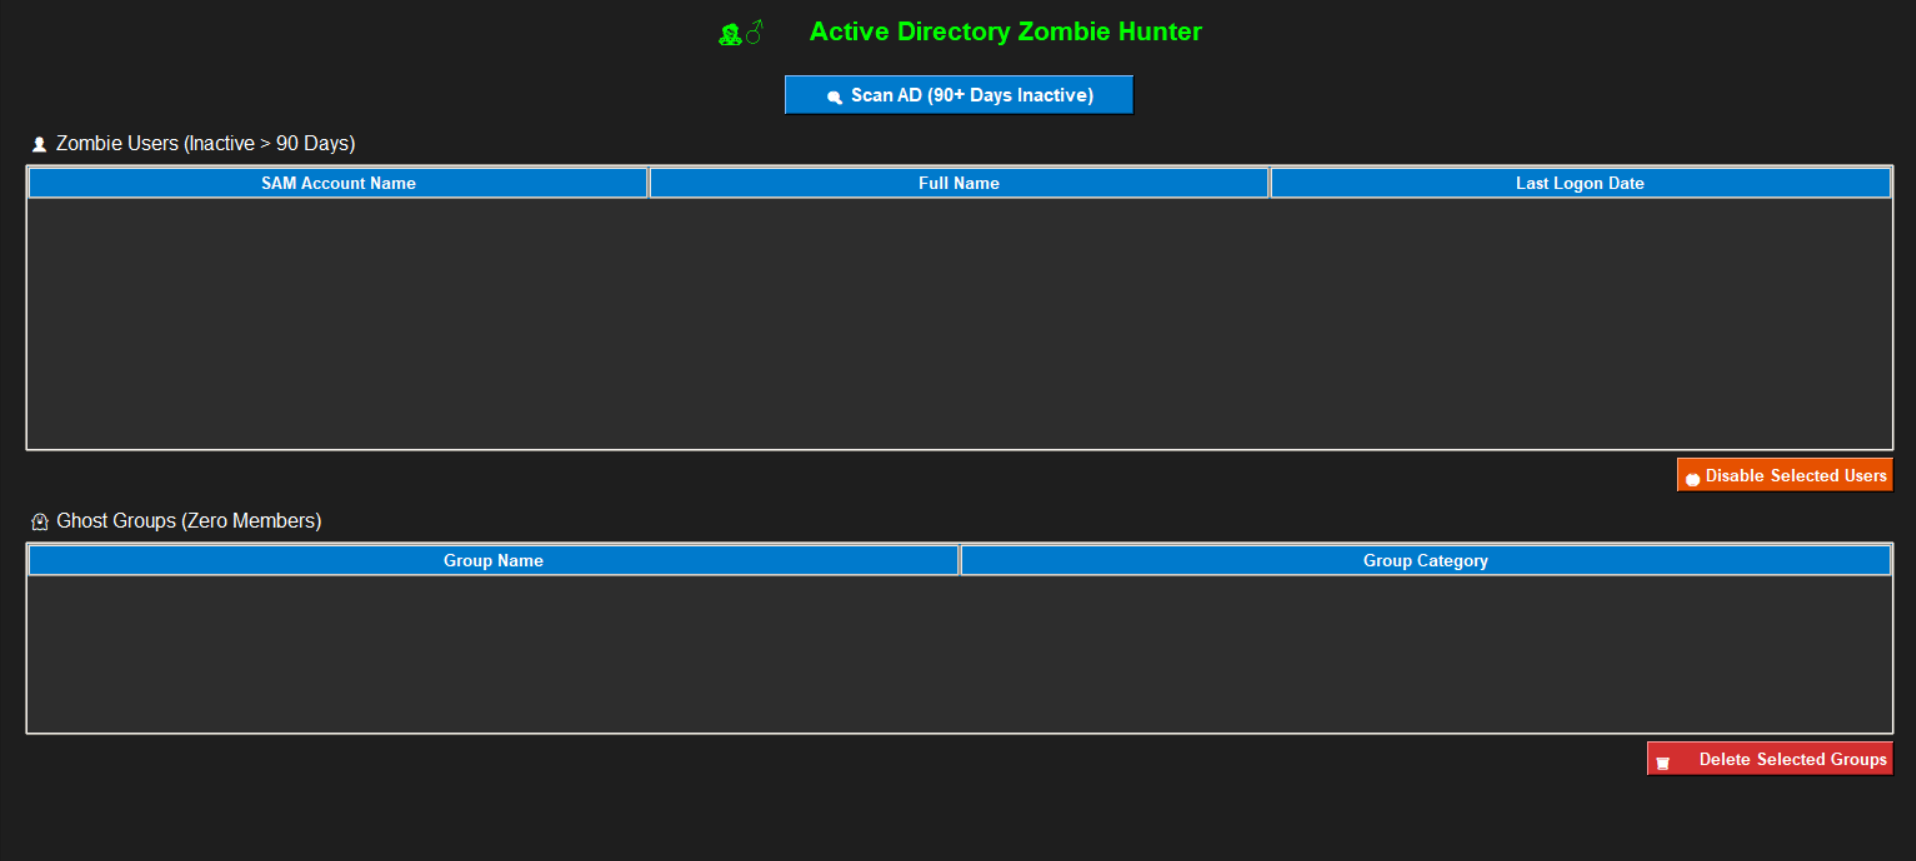Screen dimensions: 1916x861
Task: Sort by Full Name column header
Action: (959, 183)
